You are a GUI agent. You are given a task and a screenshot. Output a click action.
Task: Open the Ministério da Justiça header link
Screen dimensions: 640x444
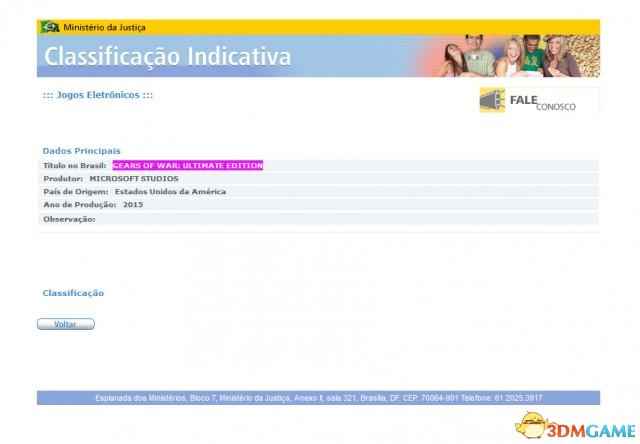point(104,28)
